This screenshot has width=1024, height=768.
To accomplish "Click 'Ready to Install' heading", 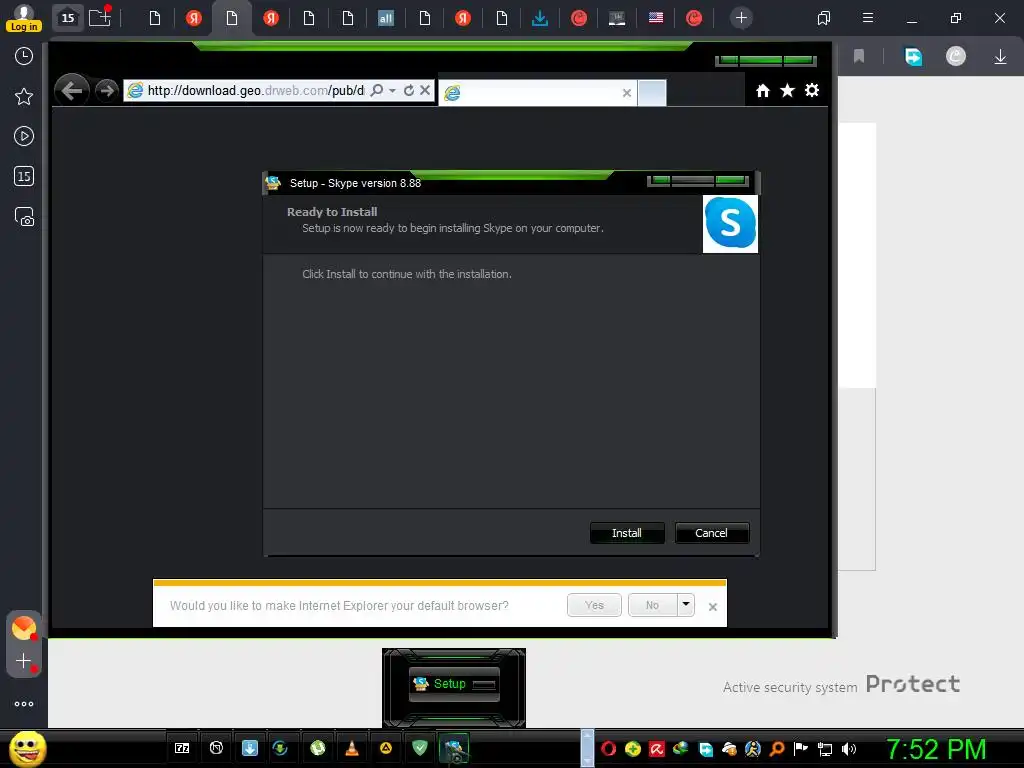I will (332, 212).
